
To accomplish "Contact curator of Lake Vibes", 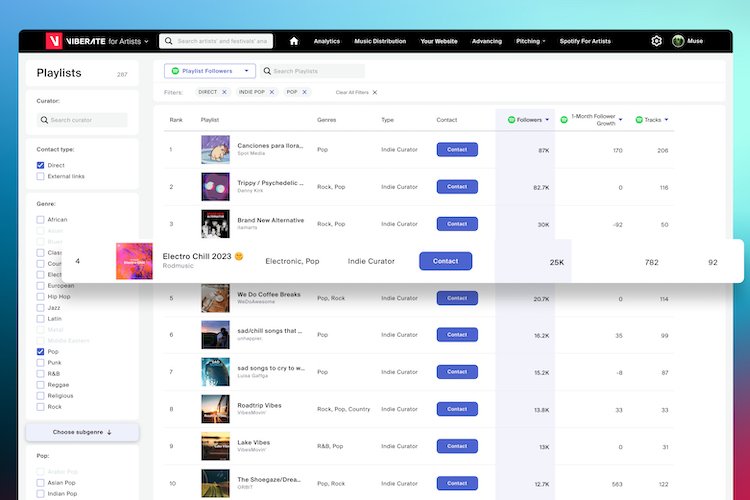I will click(x=457, y=446).
